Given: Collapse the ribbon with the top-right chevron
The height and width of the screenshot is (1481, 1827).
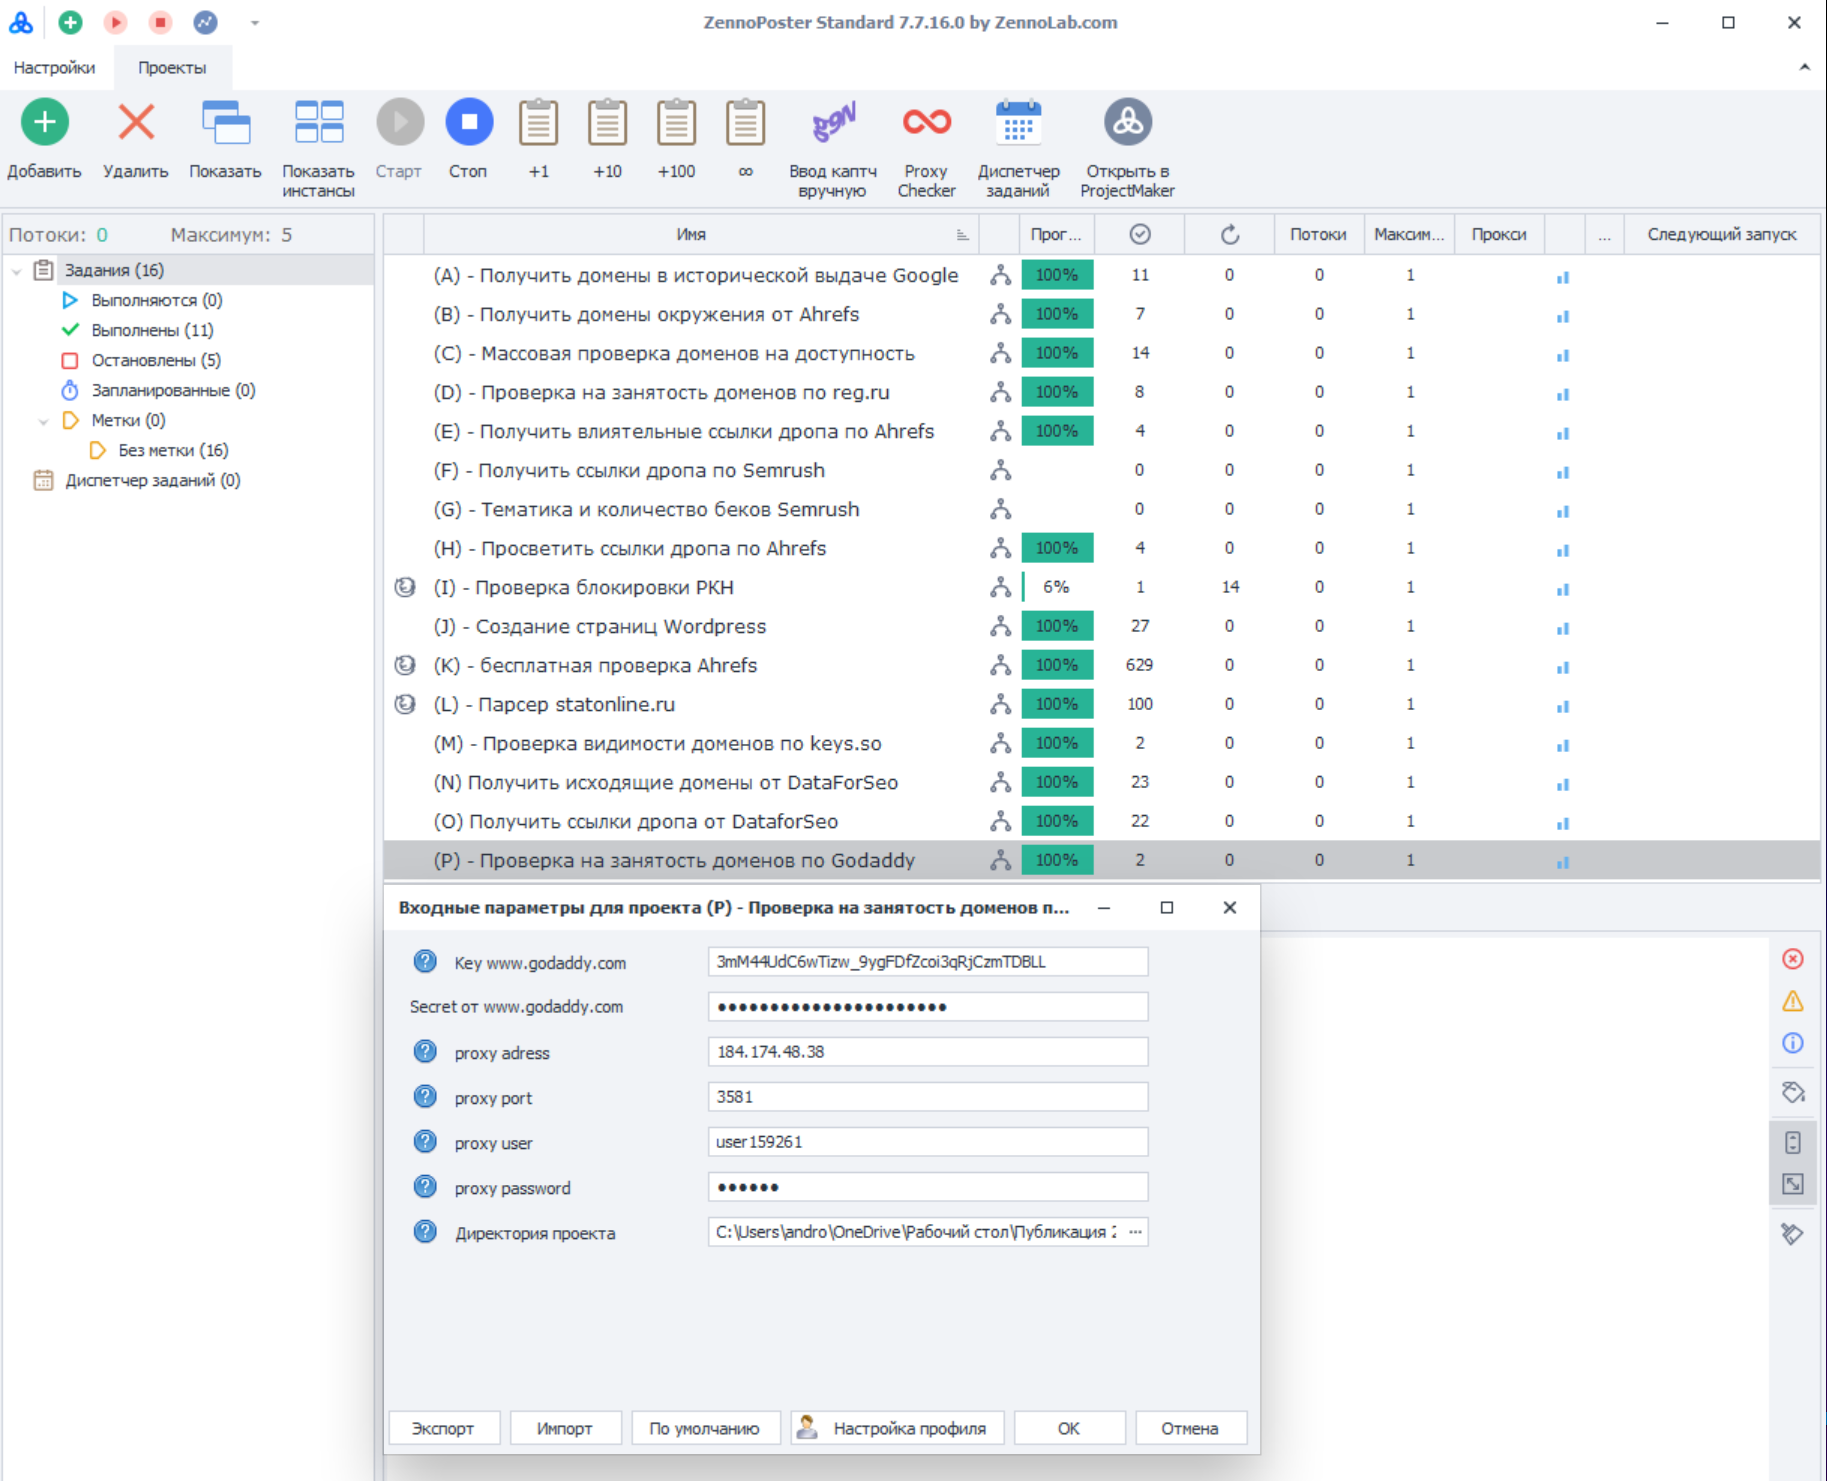Looking at the screenshot, I should (1805, 67).
